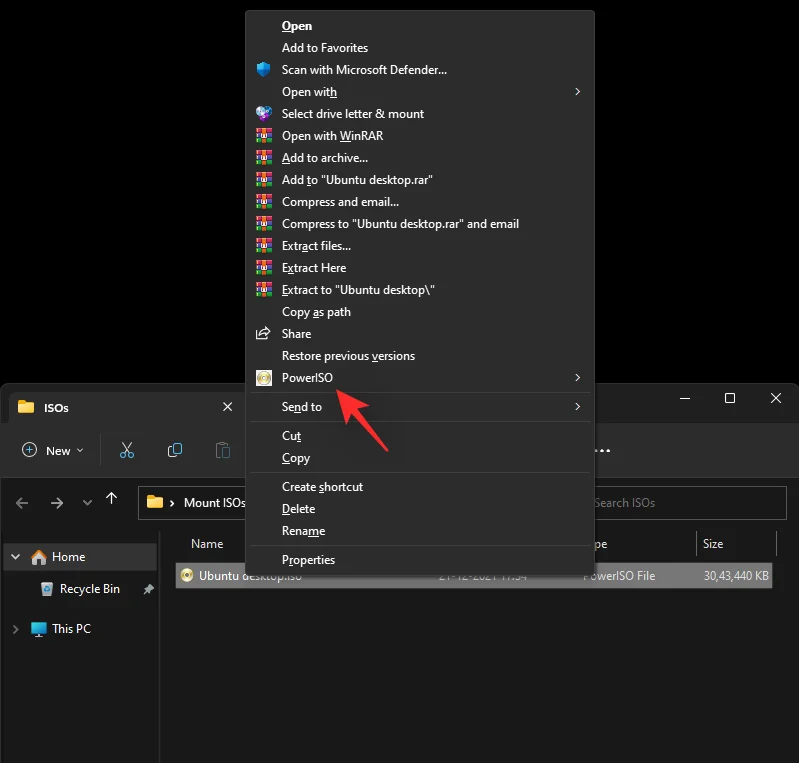Viewport: 799px width, 763px height.
Task: Click Open with submenu arrow
Action: coord(577,92)
